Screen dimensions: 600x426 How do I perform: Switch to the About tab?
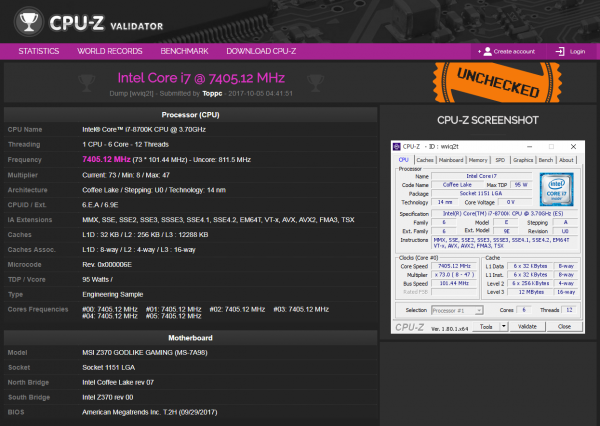[x=566, y=160]
